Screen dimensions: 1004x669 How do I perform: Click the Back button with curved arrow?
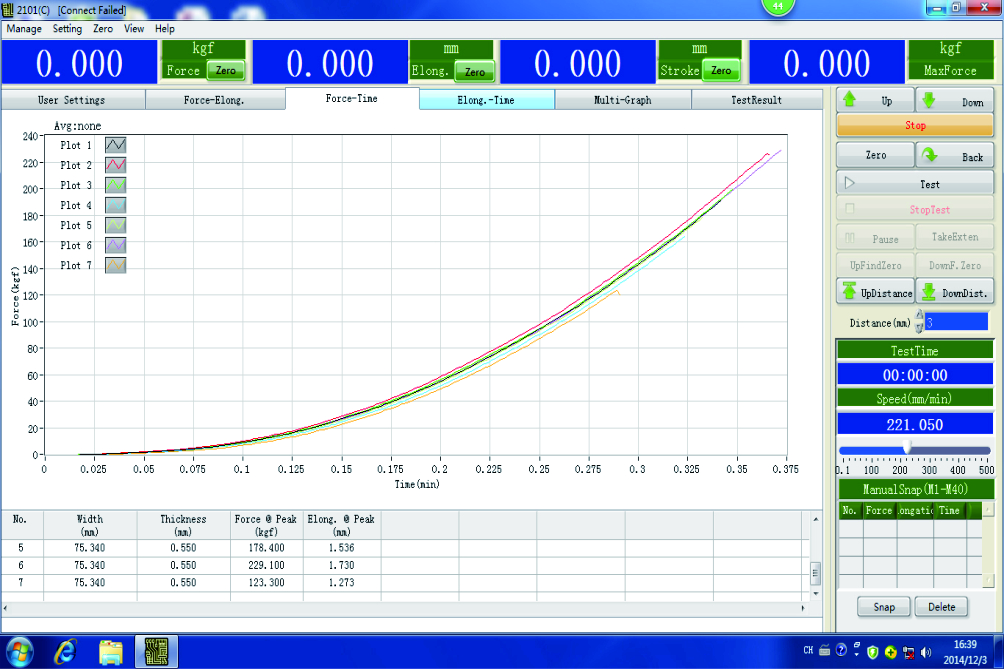(955, 156)
